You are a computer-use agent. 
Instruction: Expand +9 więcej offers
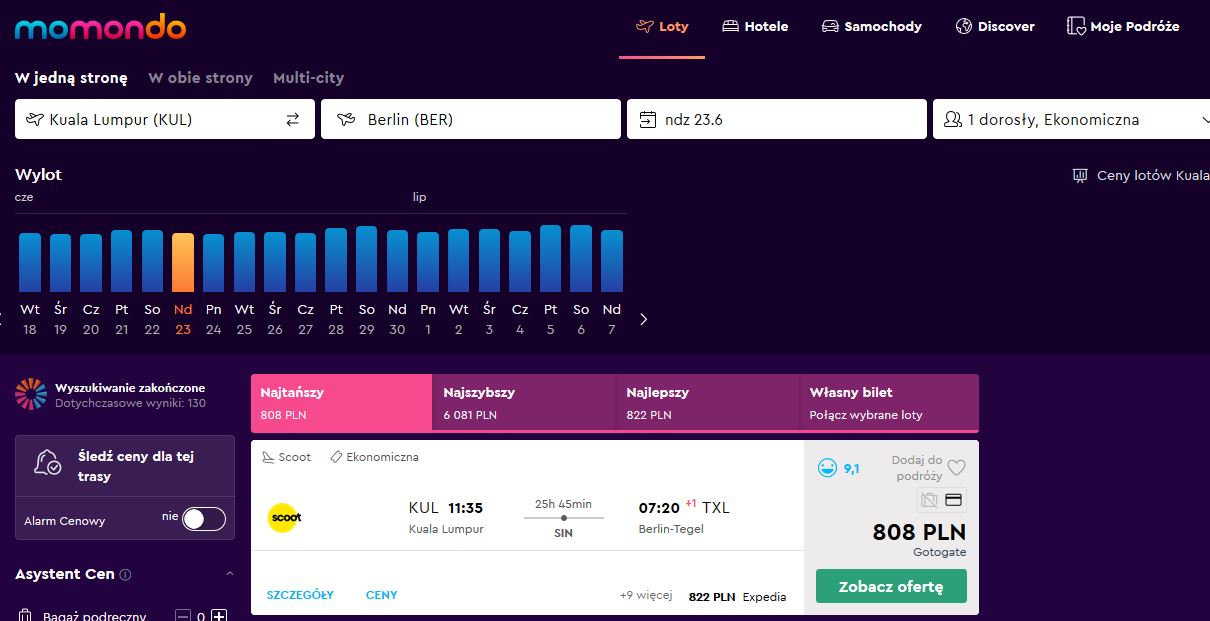[x=646, y=596]
